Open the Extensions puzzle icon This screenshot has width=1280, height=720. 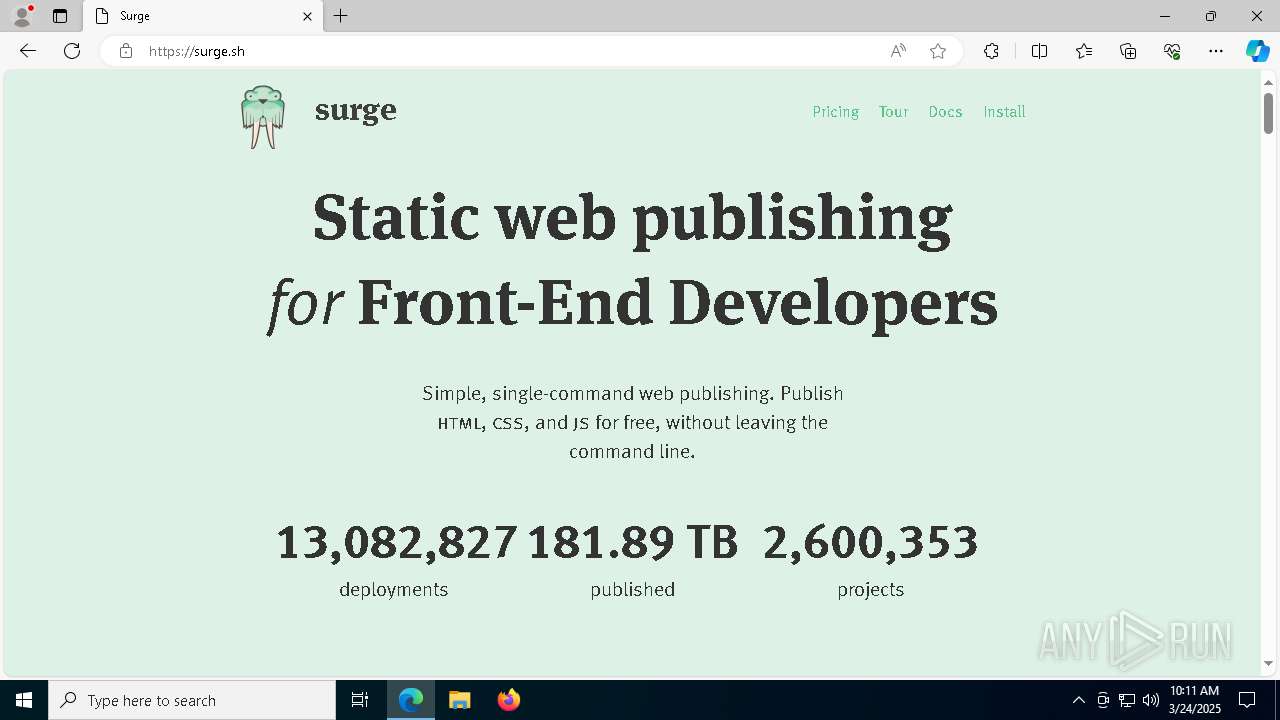pos(991,51)
